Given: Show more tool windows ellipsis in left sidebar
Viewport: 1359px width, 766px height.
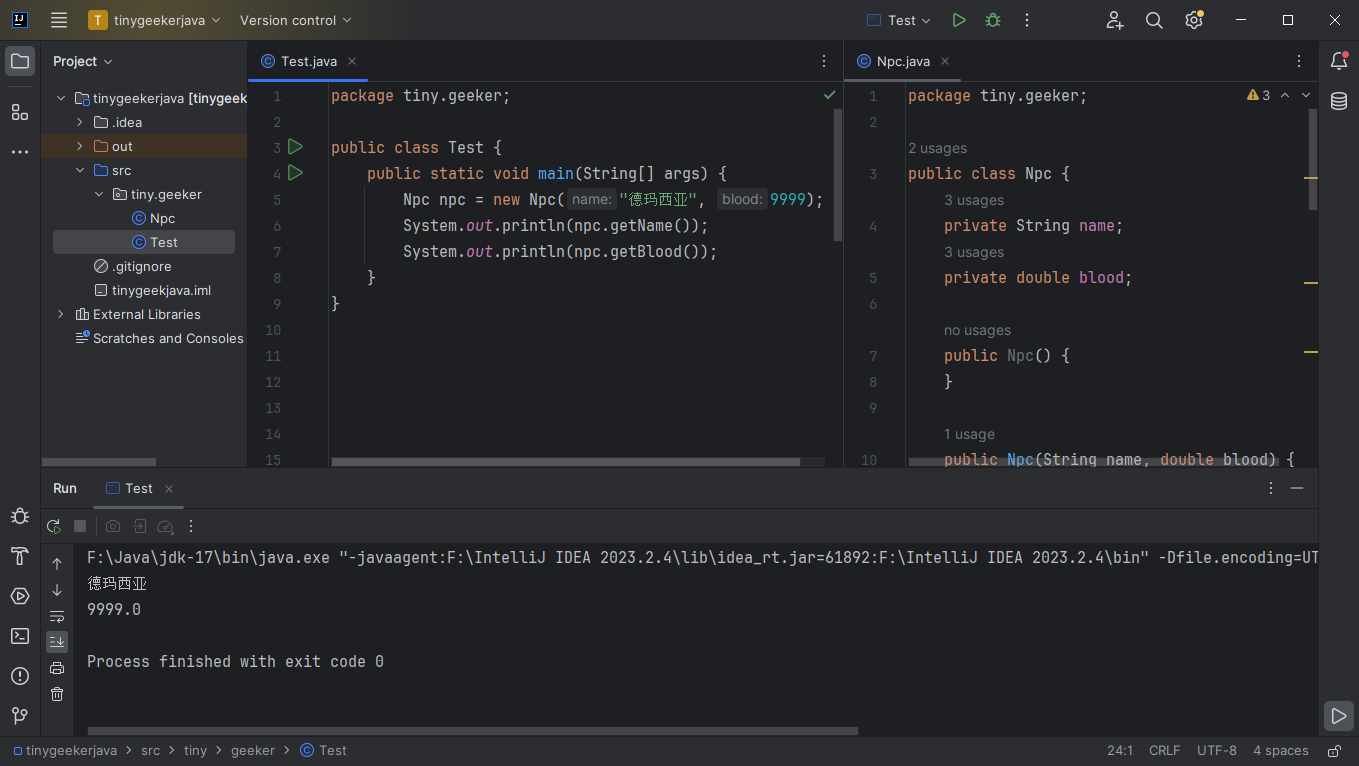Looking at the screenshot, I should coord(20,152).
